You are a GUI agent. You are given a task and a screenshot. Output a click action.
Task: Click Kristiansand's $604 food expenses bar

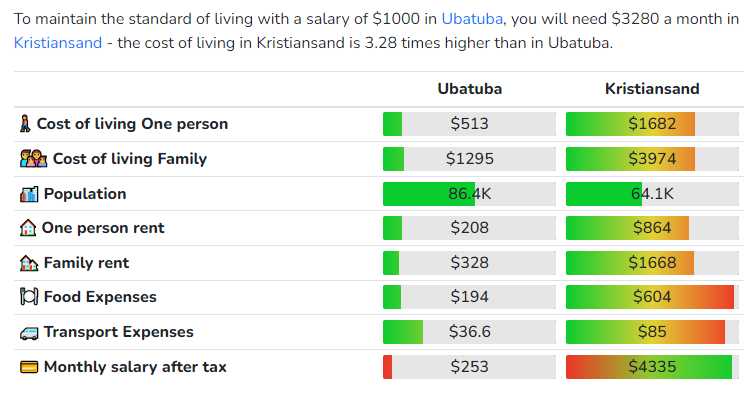point(652,297)
